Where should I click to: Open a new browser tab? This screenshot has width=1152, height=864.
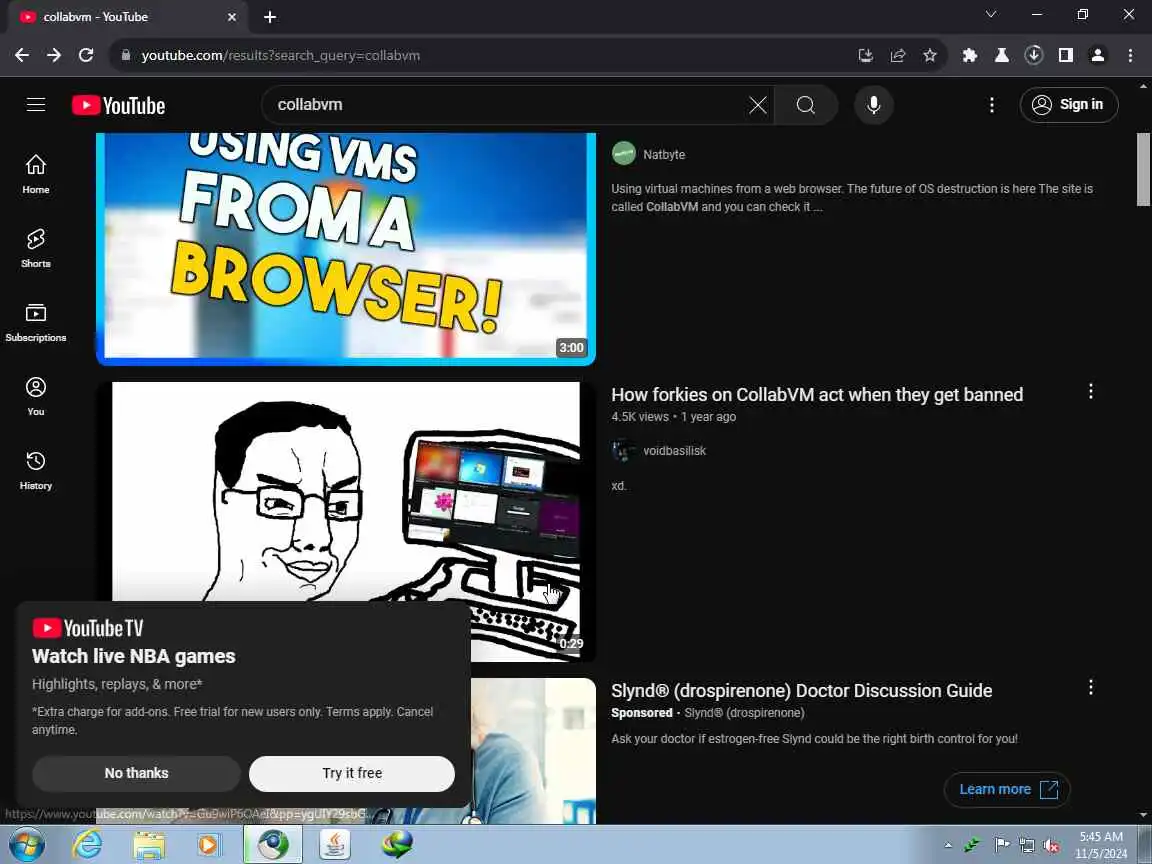click(x=270, y=17)
